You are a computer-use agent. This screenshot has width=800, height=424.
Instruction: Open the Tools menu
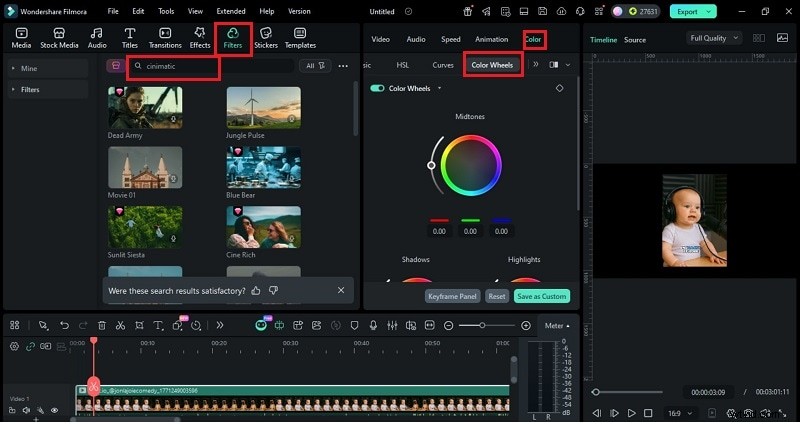(x=165, y=11)
